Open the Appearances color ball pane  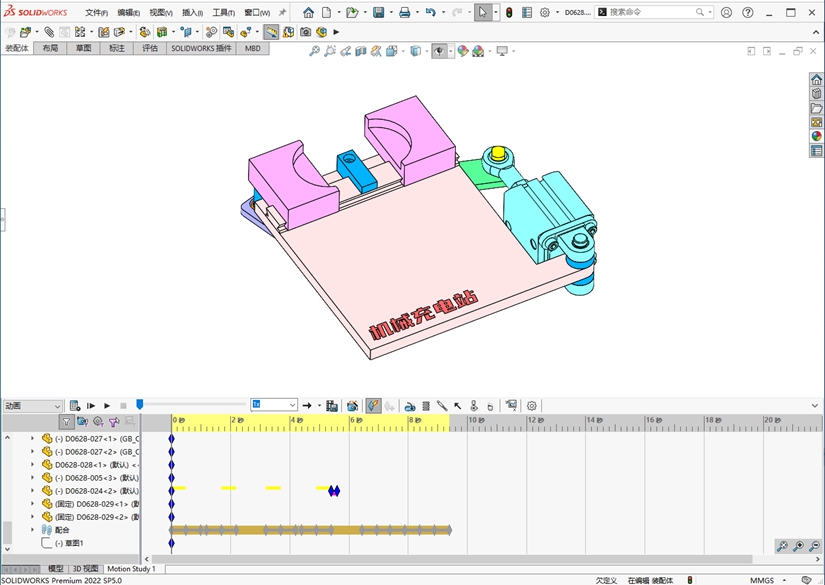[816, 136]
